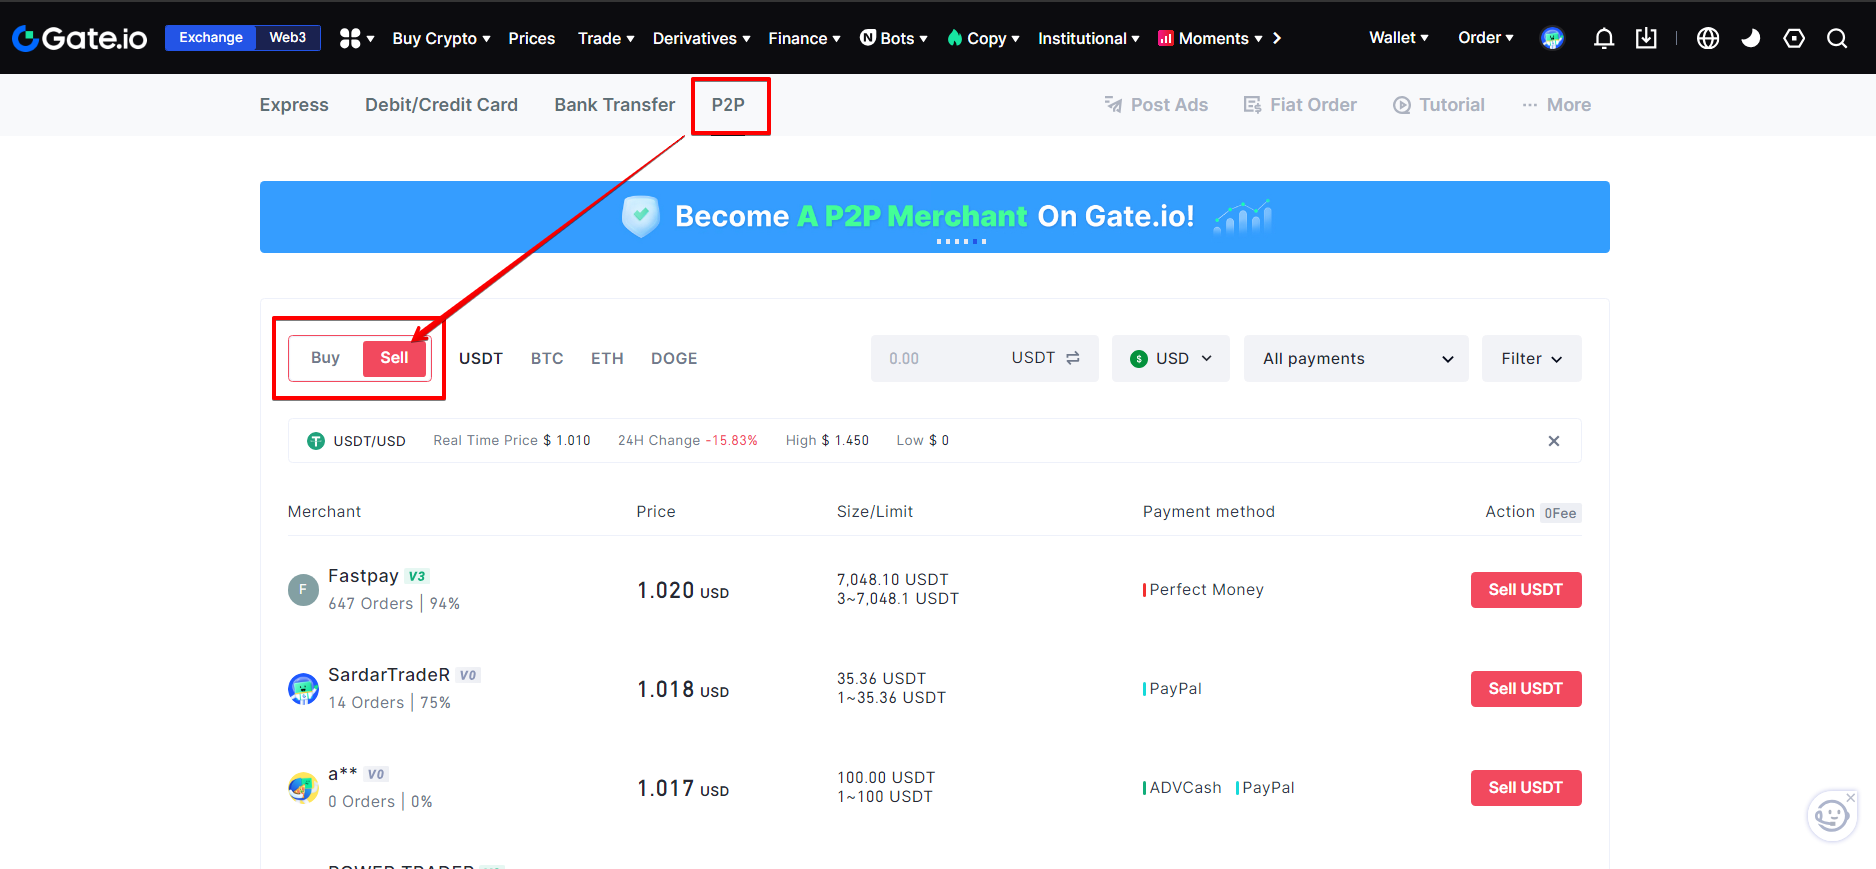The width and height of the screenshot is (1876, 869).
Task: Select the DOGE coin tab
Action: [x=674, y=358]
